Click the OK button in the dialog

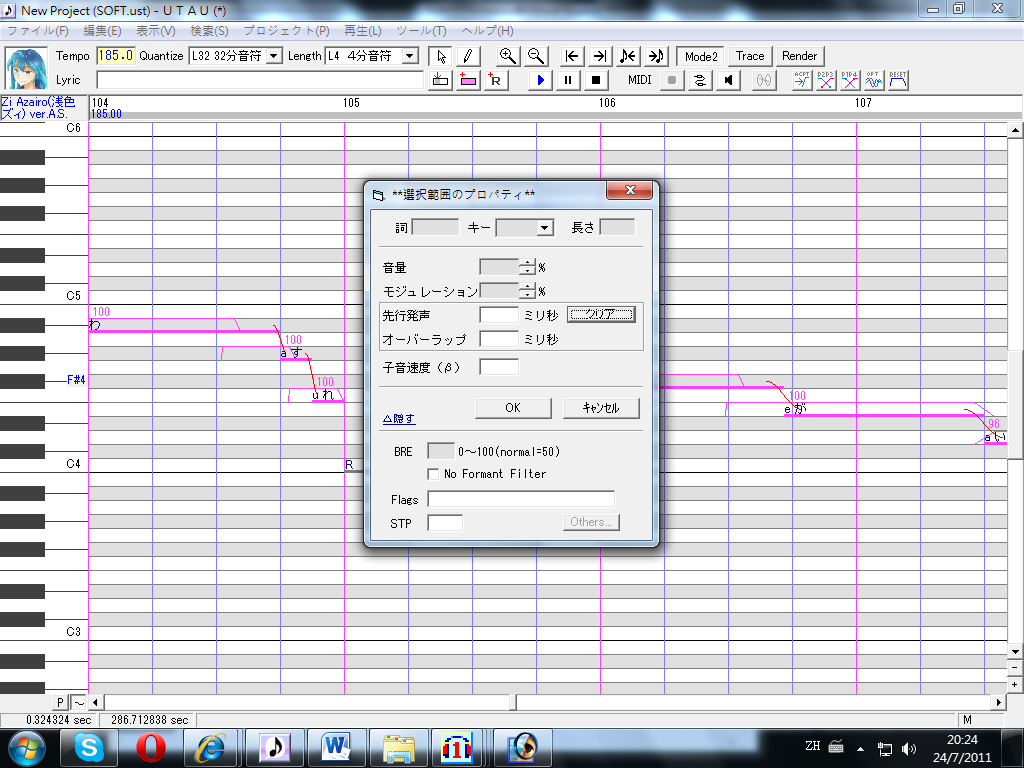513,408
